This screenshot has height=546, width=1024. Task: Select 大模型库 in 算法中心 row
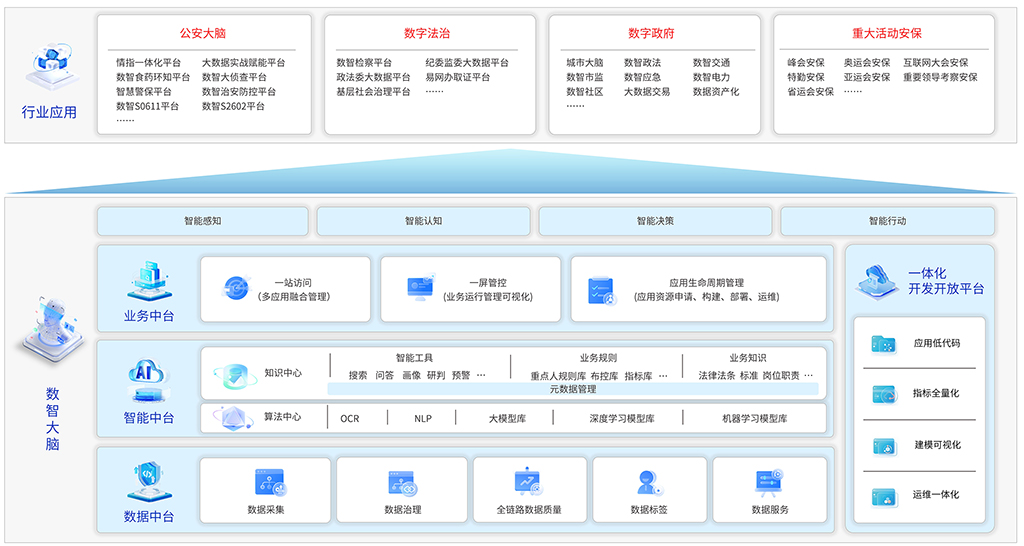pos(507,419)
